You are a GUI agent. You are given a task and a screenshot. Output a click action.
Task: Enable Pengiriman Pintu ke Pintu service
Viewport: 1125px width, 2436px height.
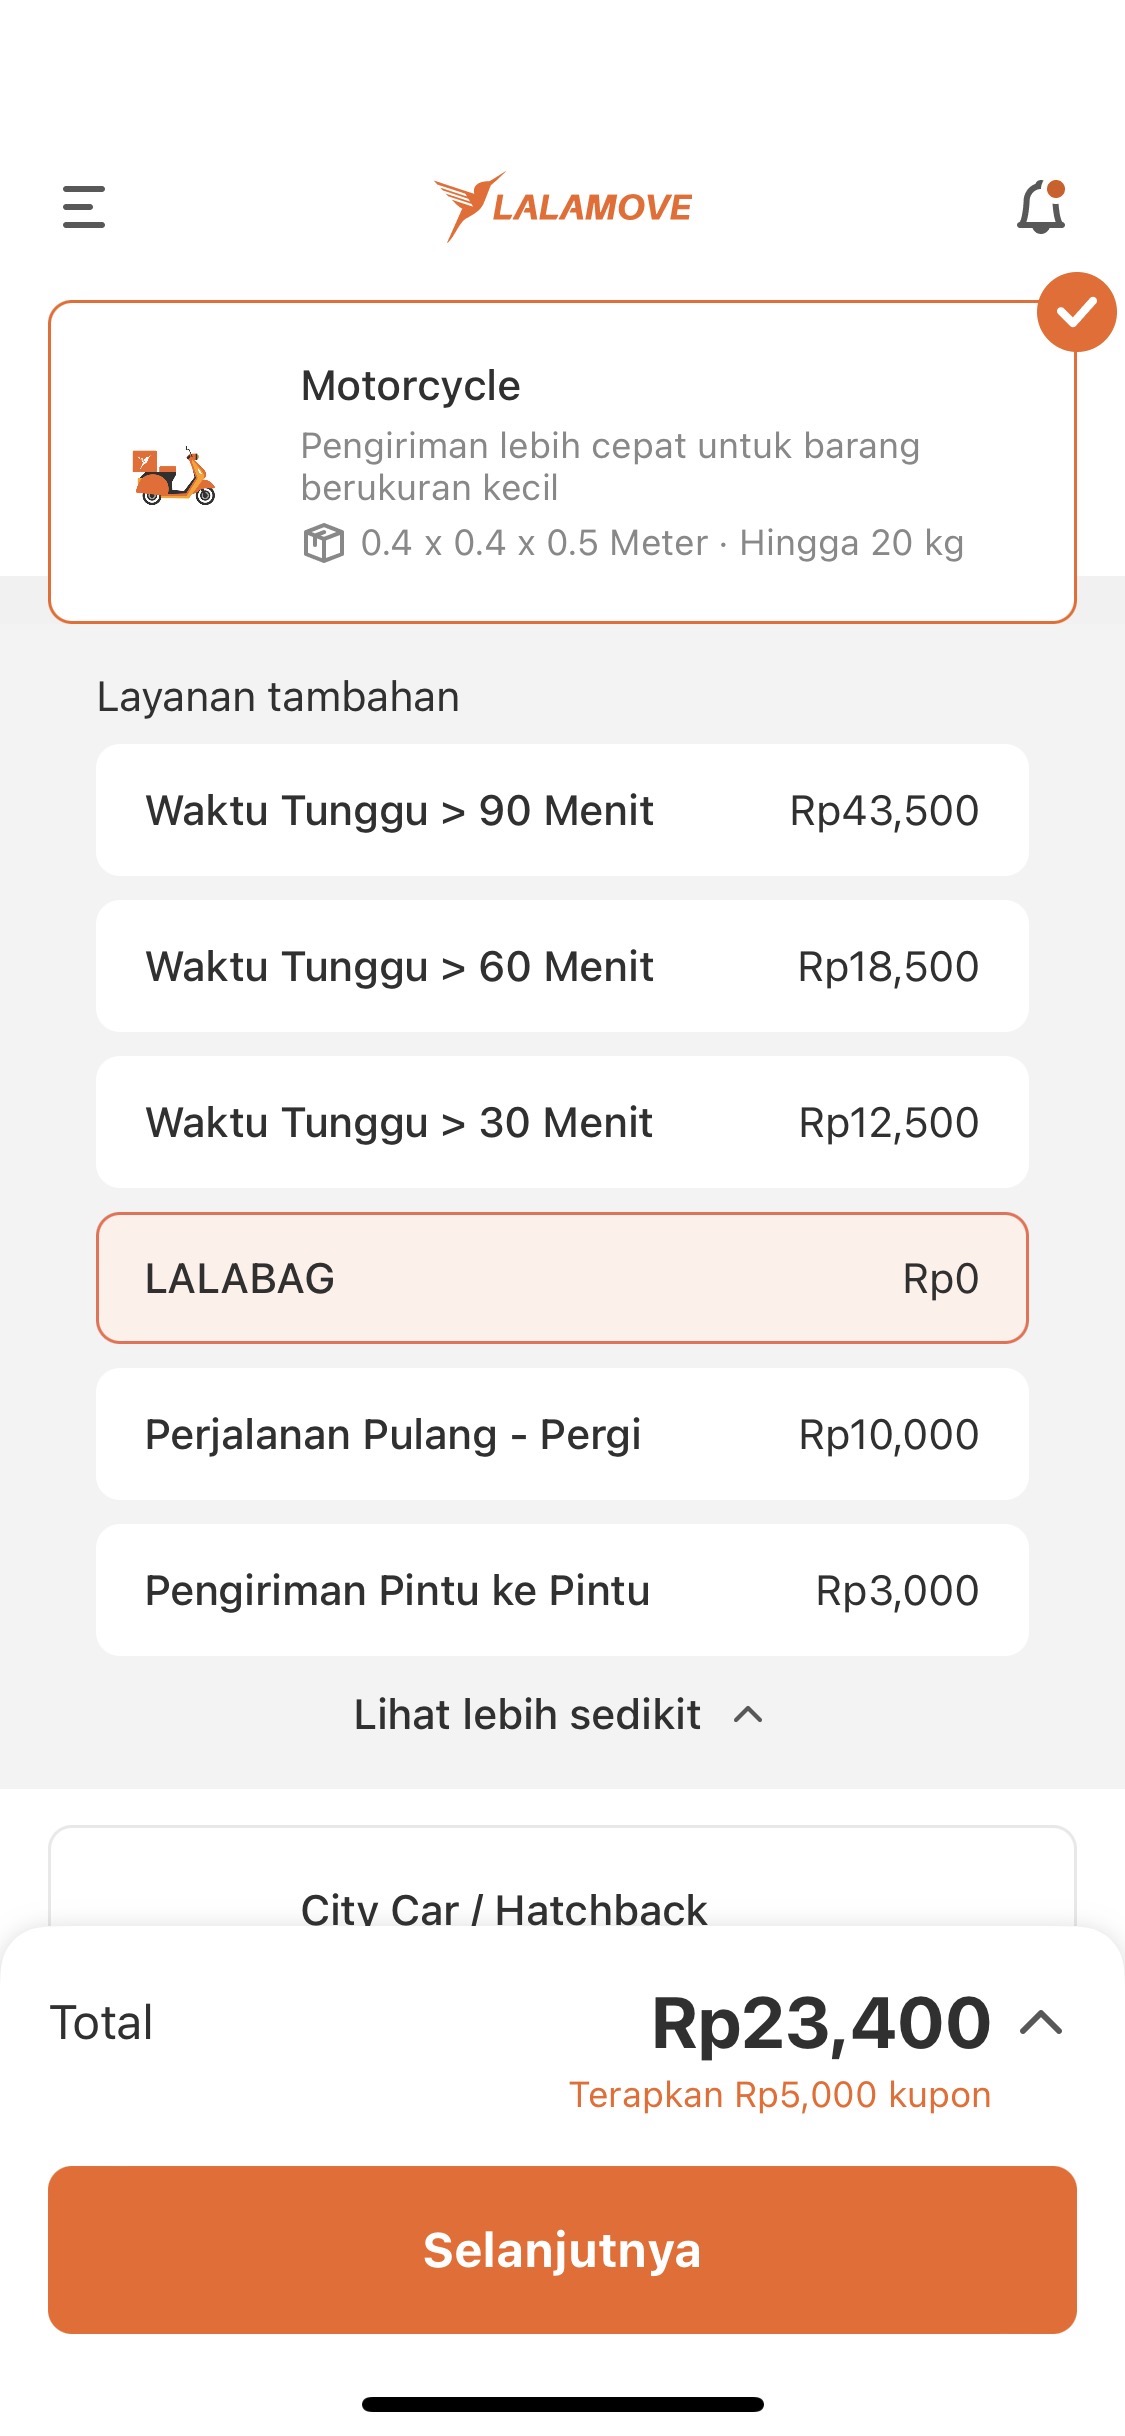(562, 1590)
